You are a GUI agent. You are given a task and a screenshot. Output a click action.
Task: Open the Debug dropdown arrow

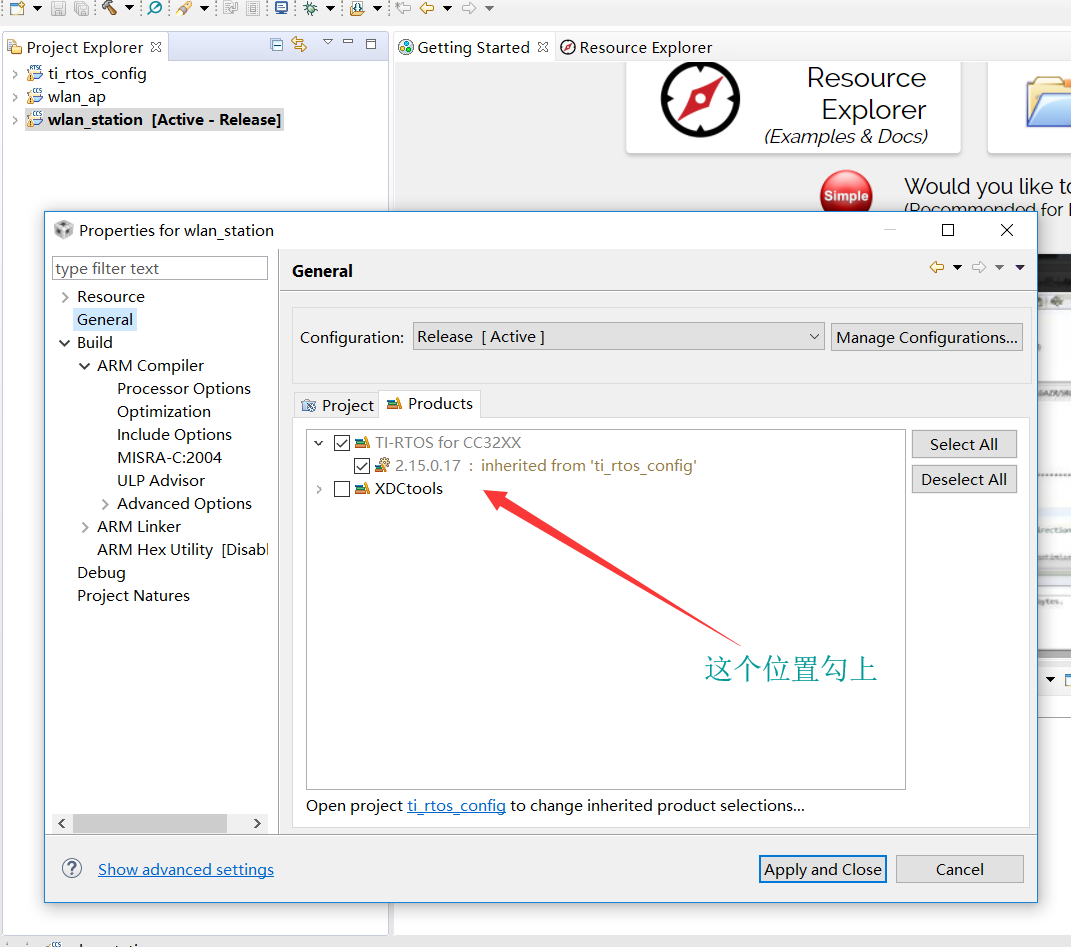[x=331, y=8]
